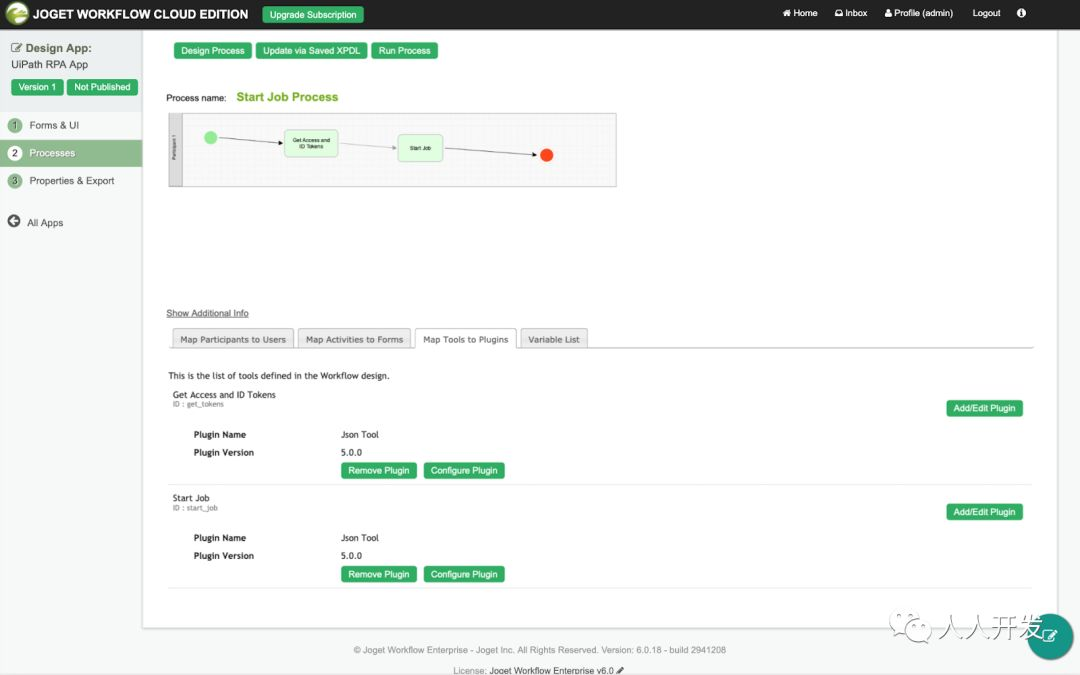Open the info icon next to Logout
The image size is (1080, 675).
click(1021, 13)
